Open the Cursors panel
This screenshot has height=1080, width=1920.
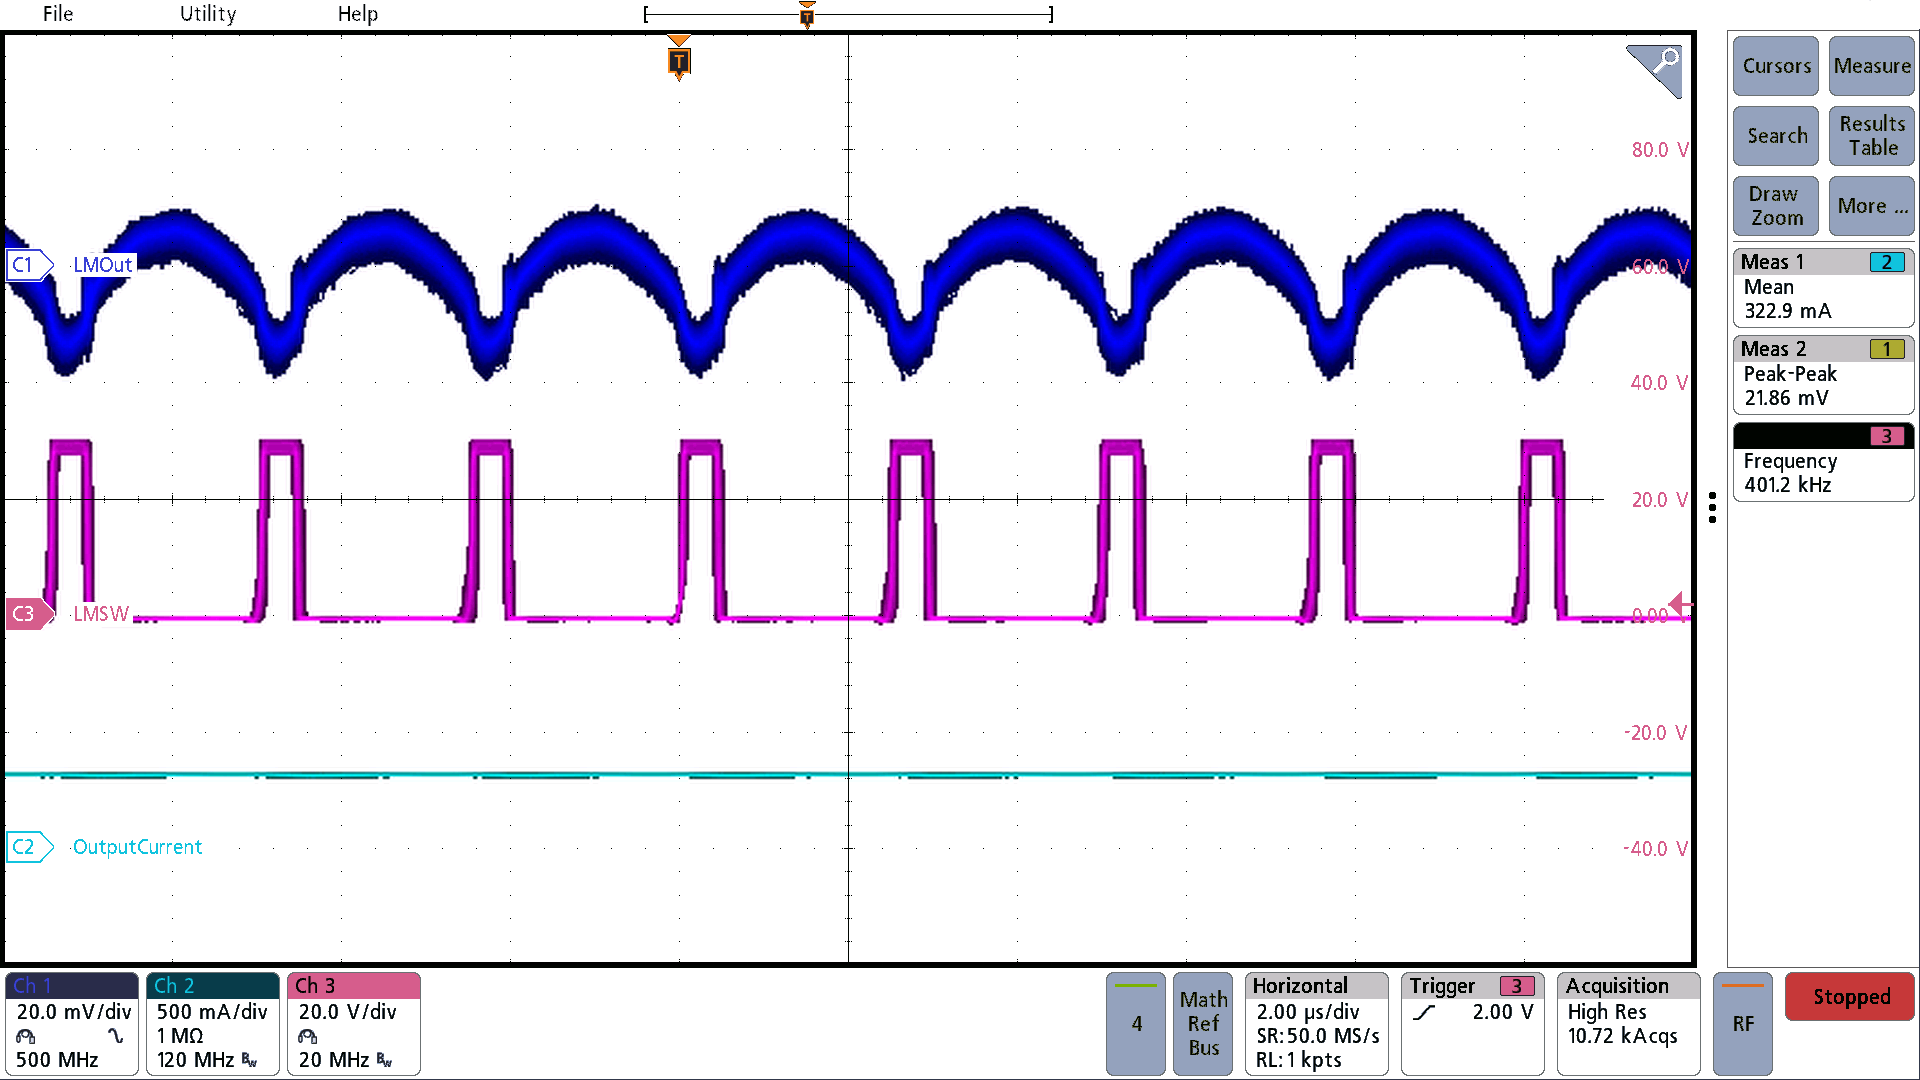click(1775, 66)
